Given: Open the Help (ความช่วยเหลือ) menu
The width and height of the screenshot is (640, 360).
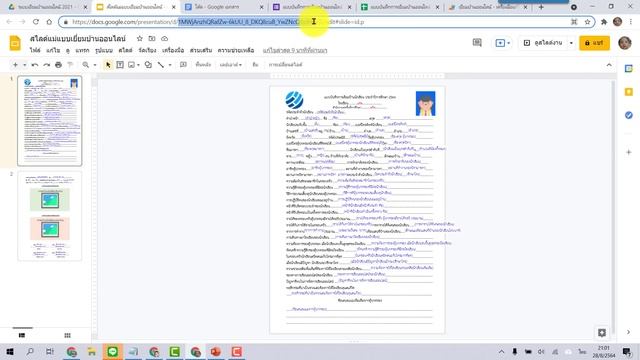Looking at the screenshot, I should click(x=236, y=50).
